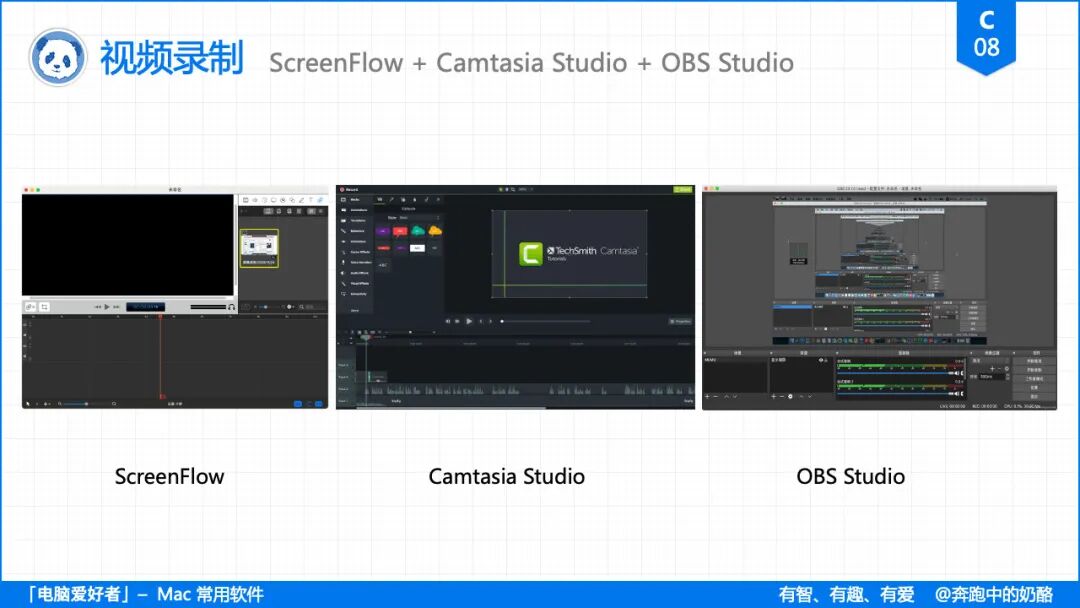This screenshot has width=1080, height=608.
Task: Click the OBS transition duration stepper
Action: [x=1008, y=377]
